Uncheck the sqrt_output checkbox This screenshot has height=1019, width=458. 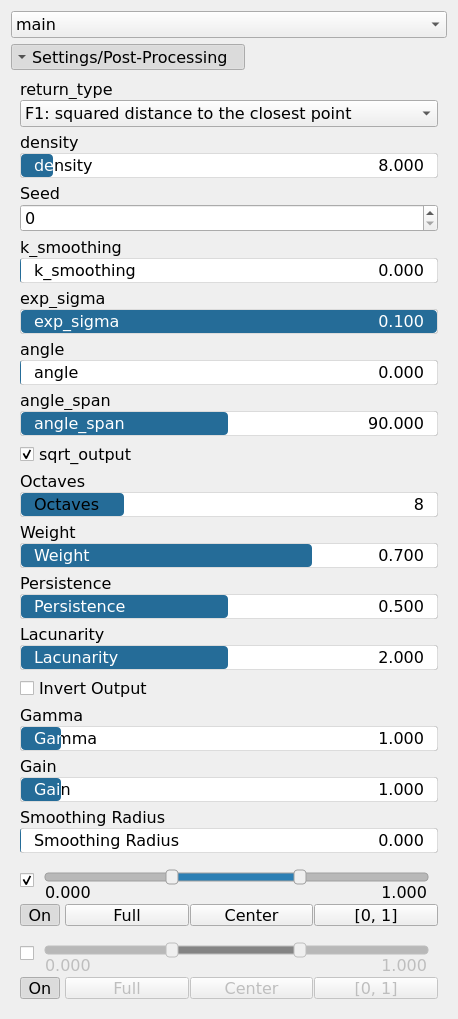click(27, 454)
